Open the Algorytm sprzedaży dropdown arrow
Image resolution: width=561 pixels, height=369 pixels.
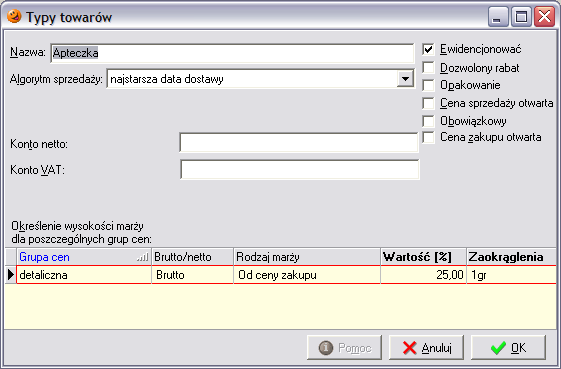pyautogui.click(x=405, y=79)
